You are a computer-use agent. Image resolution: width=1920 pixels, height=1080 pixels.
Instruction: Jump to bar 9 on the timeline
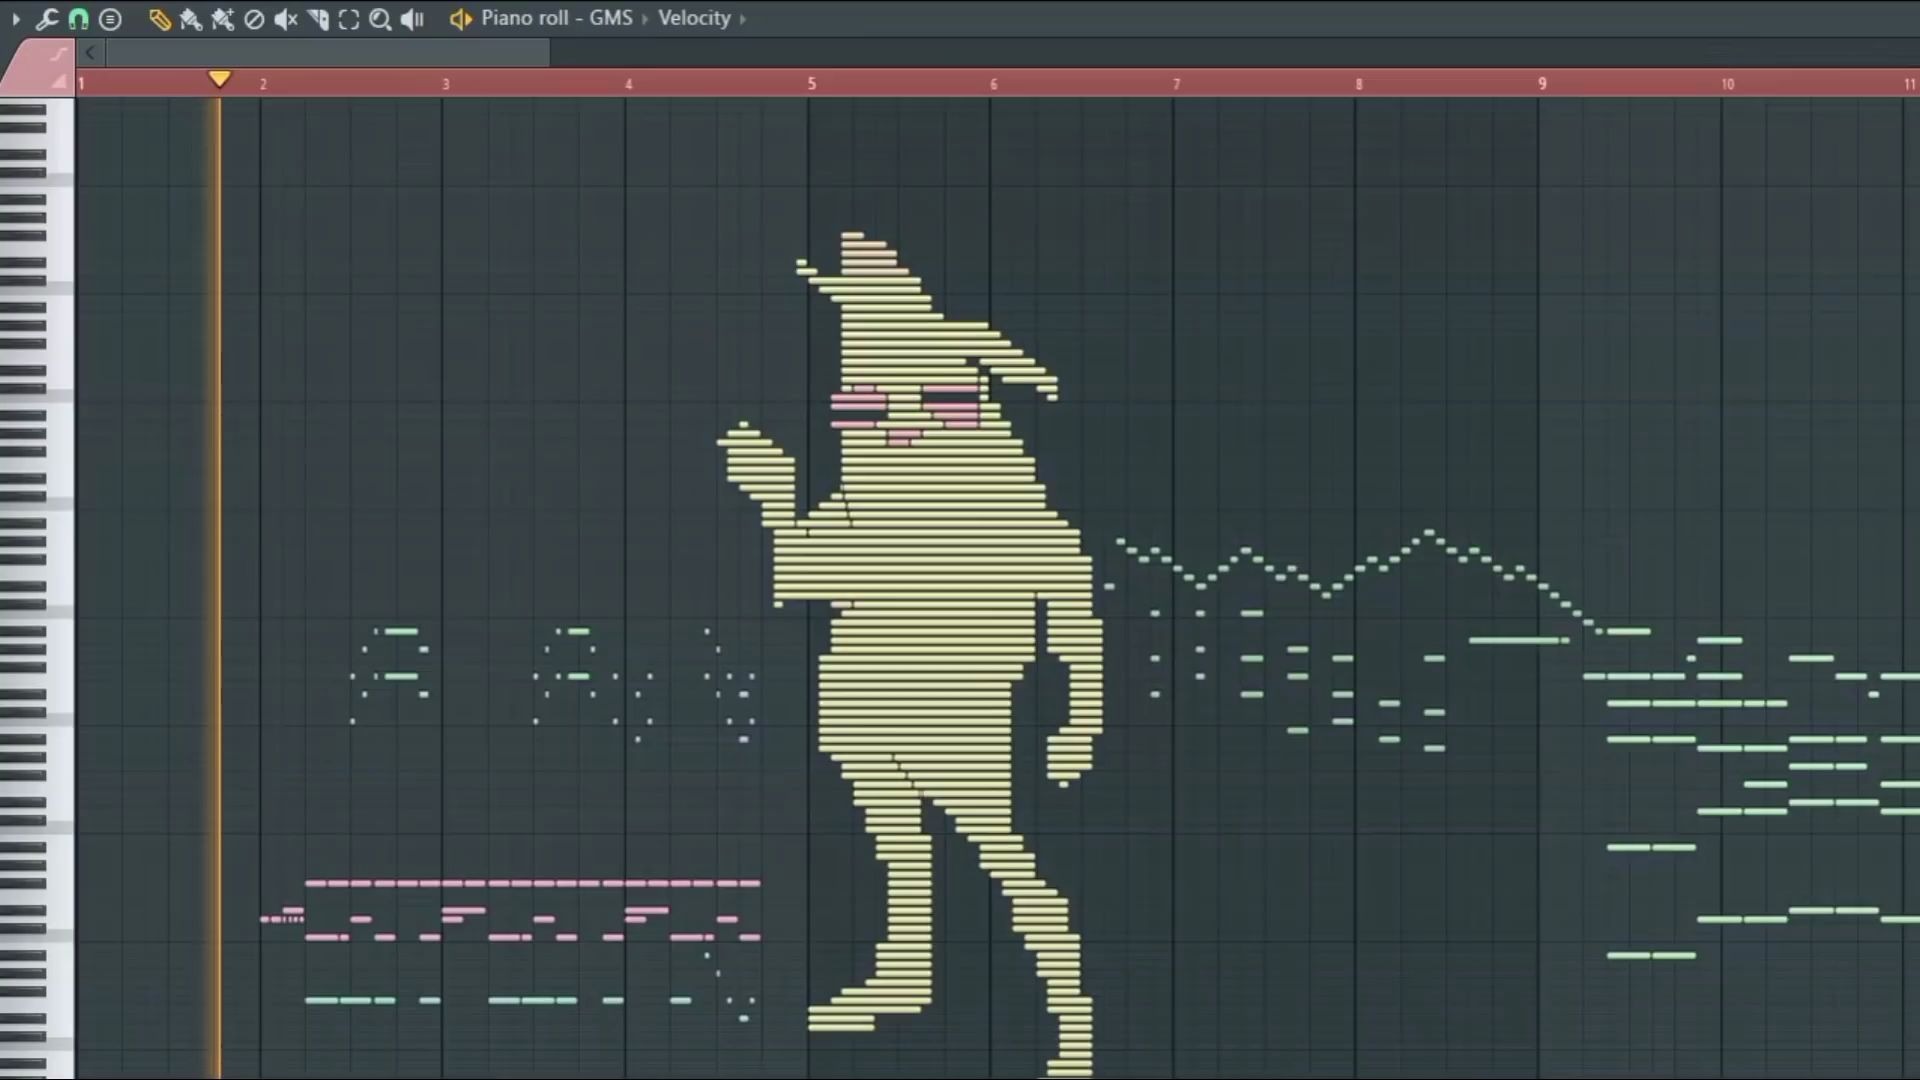click(x=1542, y=84)
